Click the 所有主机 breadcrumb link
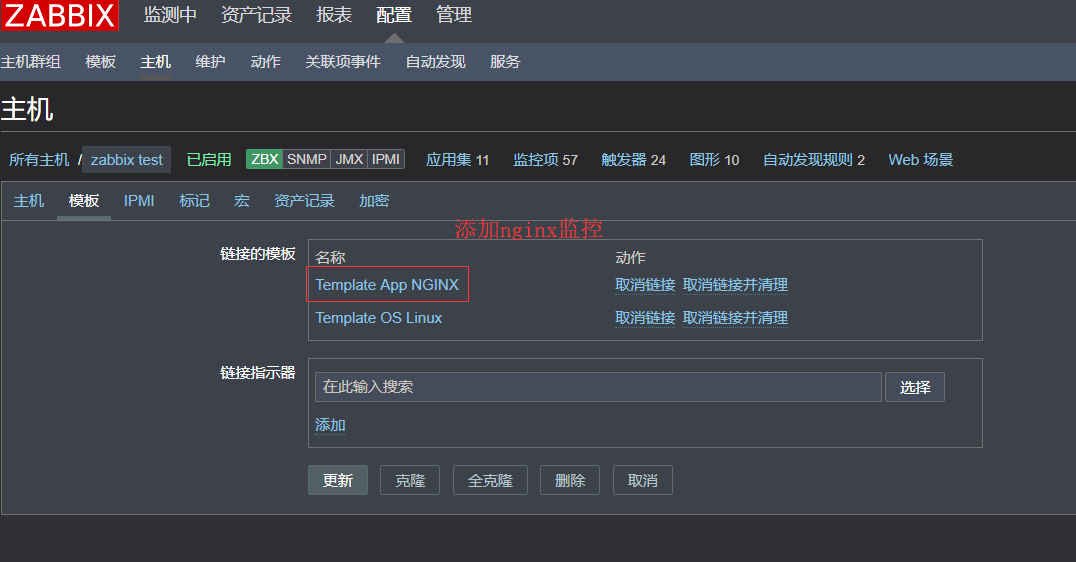Screen dimensions: 1076x562 coord(39,160)
